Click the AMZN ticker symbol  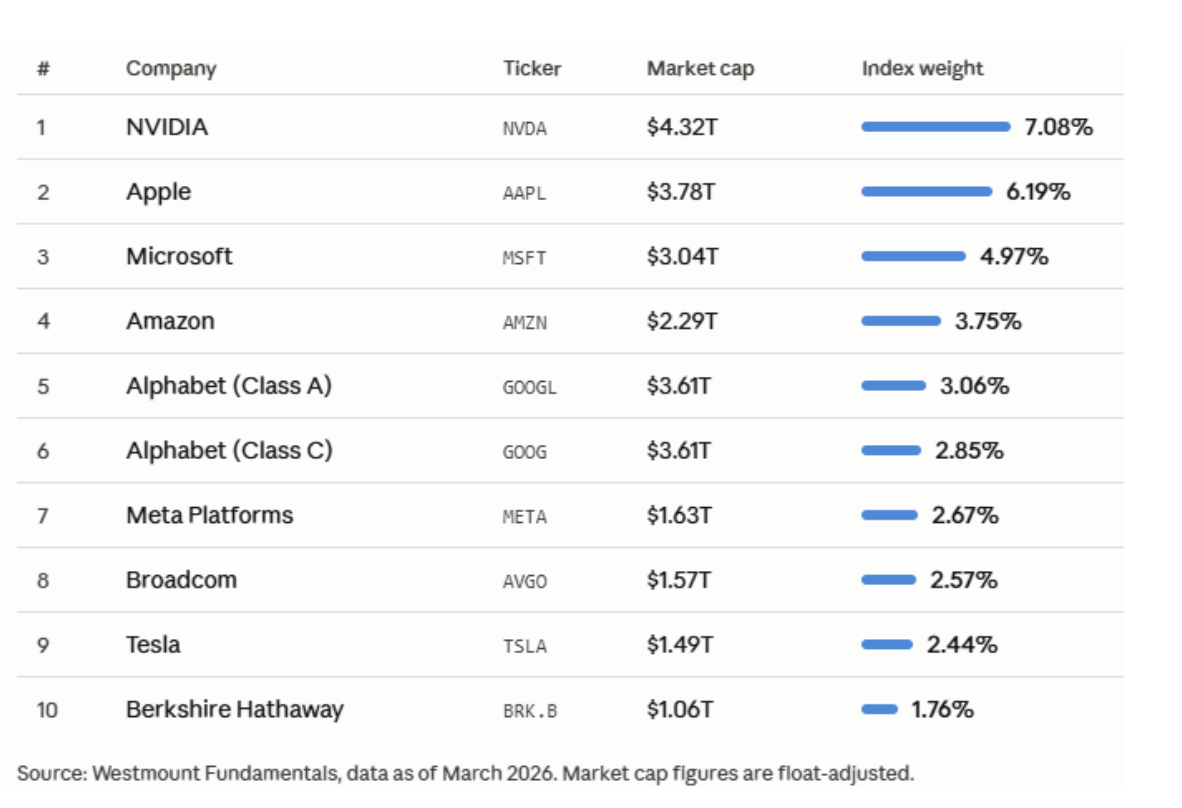[525, 323]
